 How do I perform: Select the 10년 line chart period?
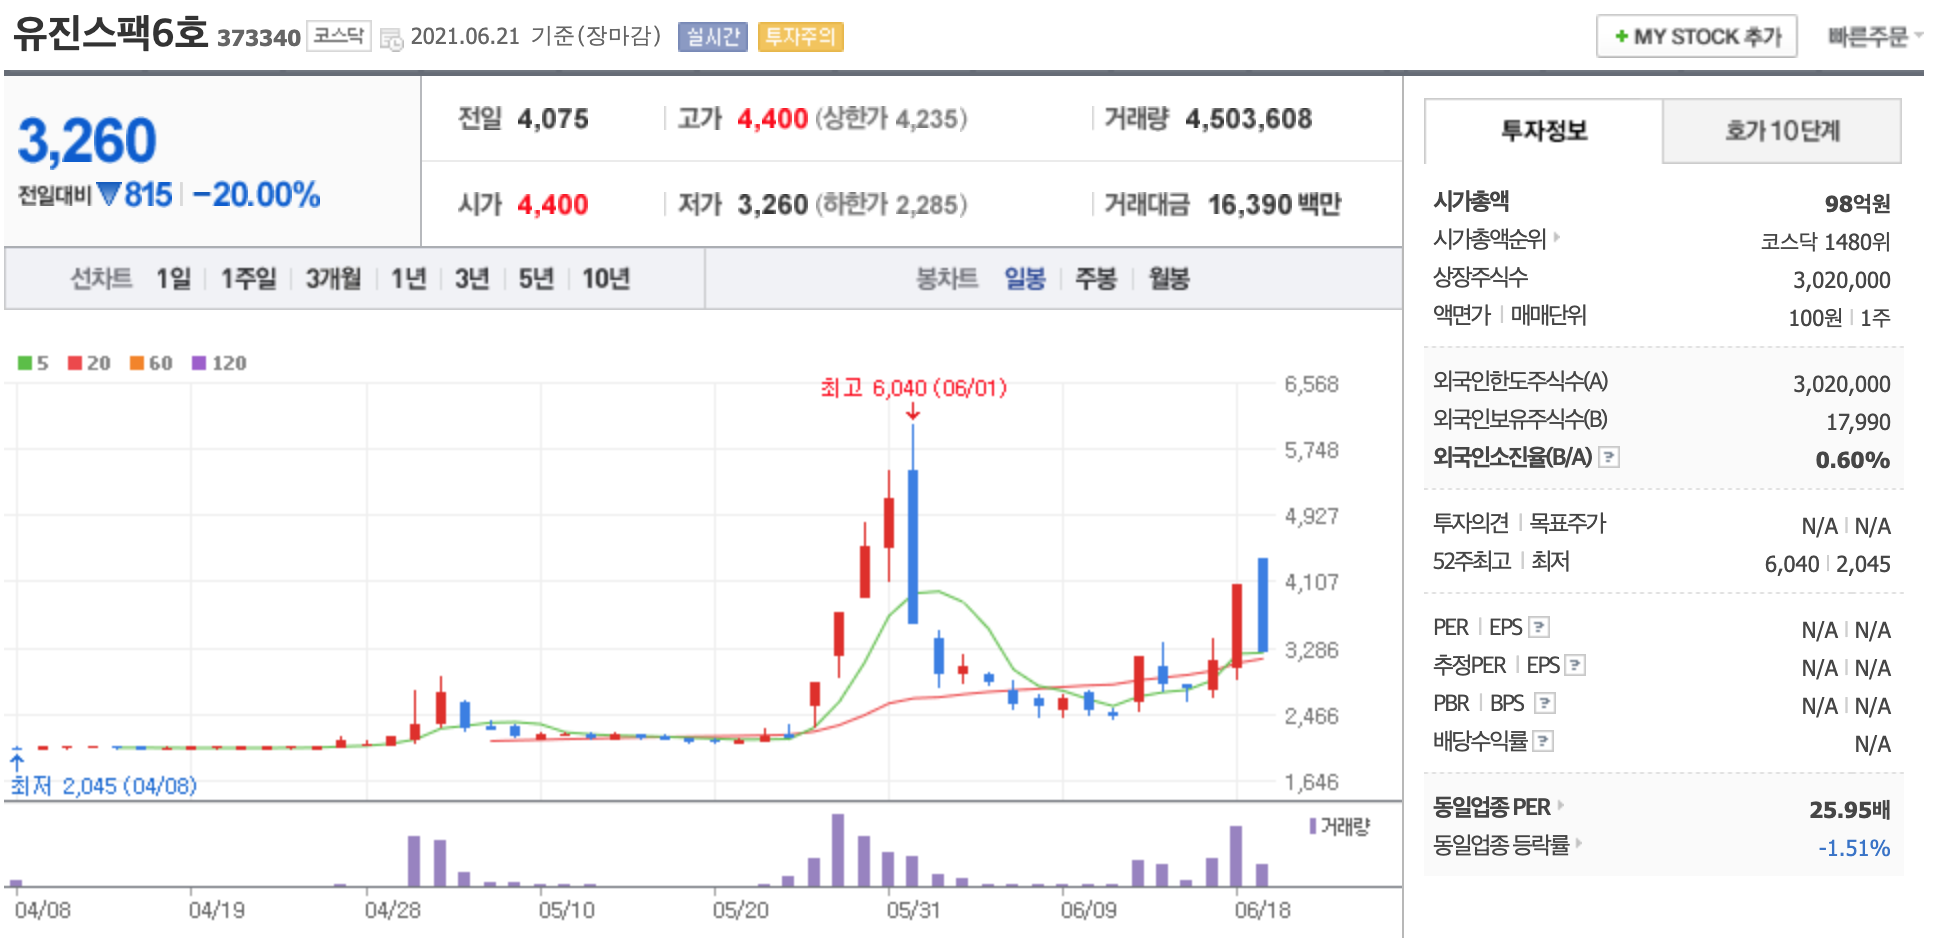(606, 278)
